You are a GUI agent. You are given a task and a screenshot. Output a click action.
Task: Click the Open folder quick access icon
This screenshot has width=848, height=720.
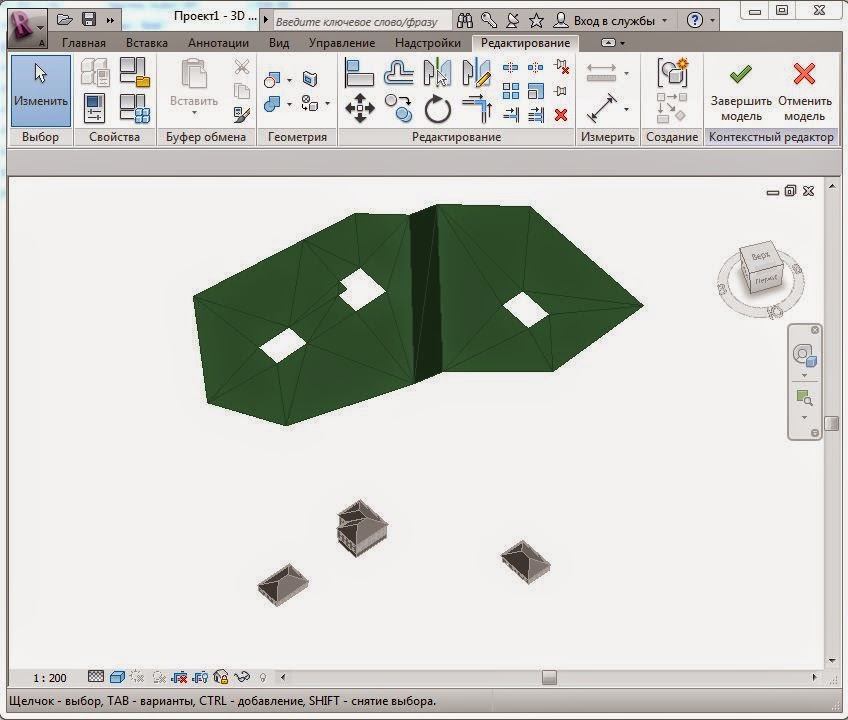point(65,20)
